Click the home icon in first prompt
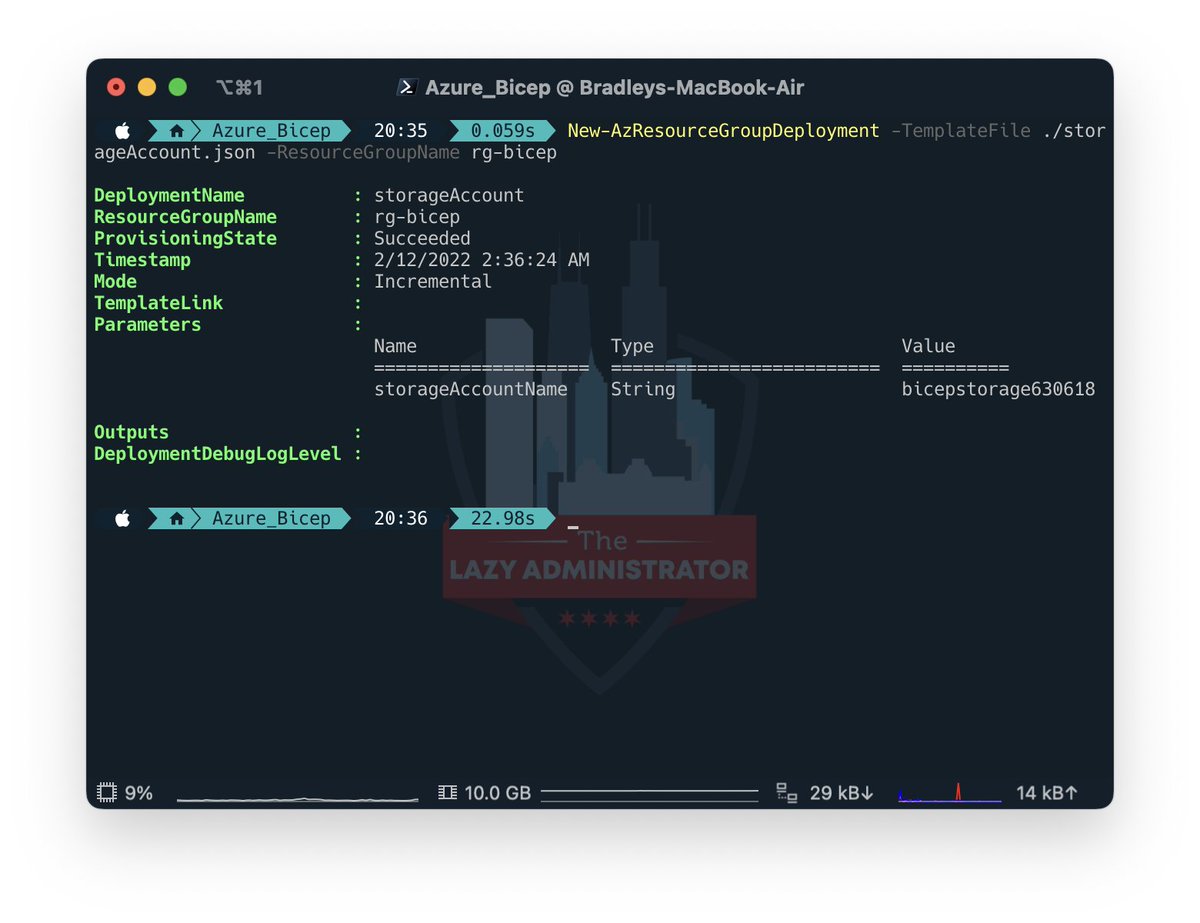This screenshot has width=1200, height=923. pyautogui.click(x=177, y=131)
